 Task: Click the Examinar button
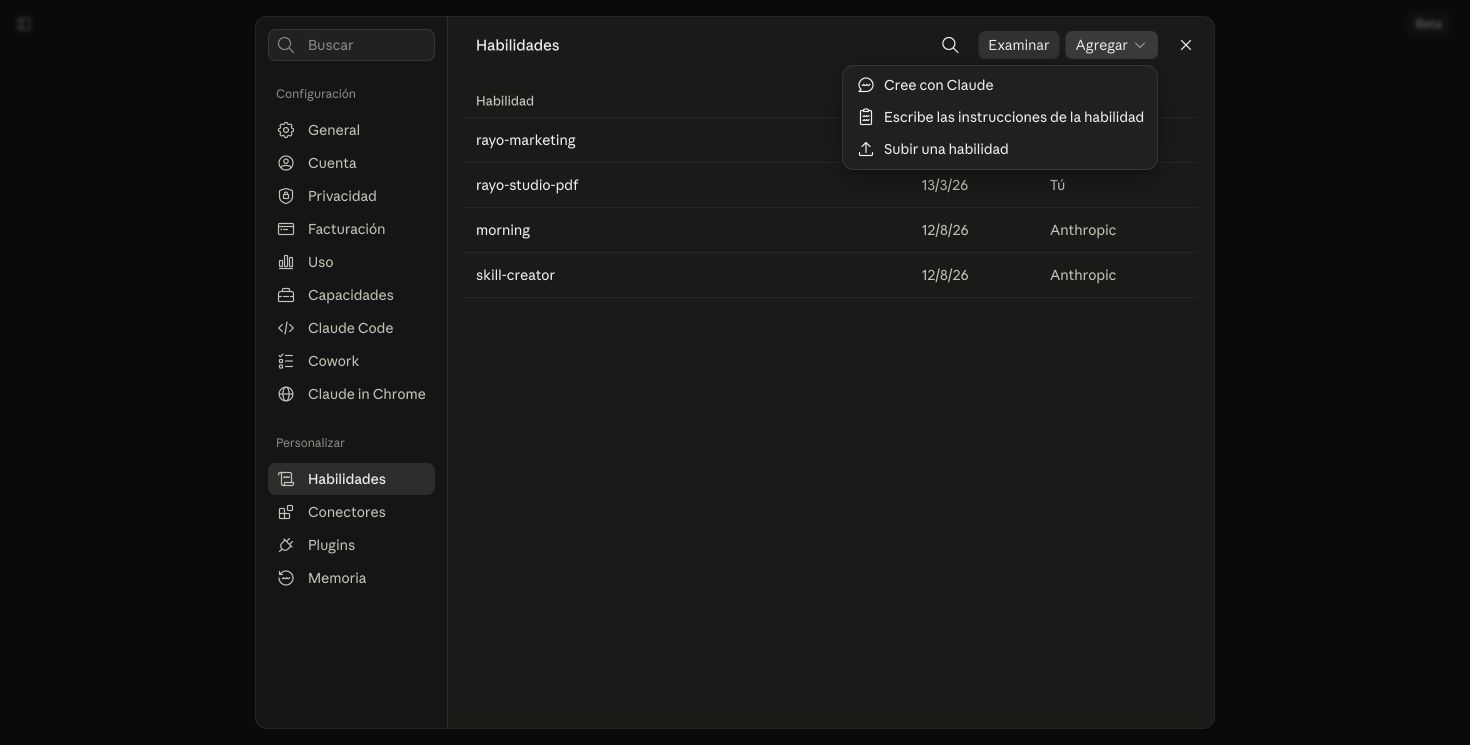pyautogui.click(x=1018, y=45)
